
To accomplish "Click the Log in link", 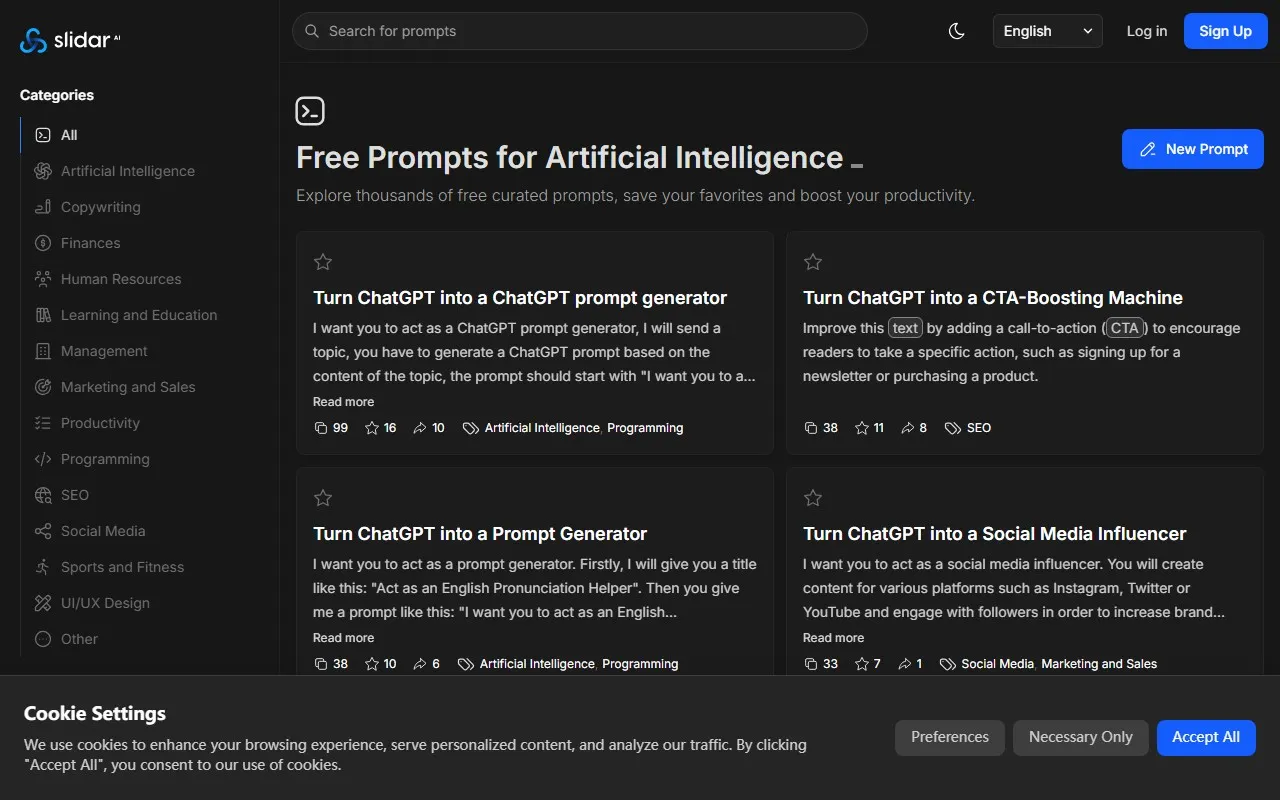I will pos(1146,31).
